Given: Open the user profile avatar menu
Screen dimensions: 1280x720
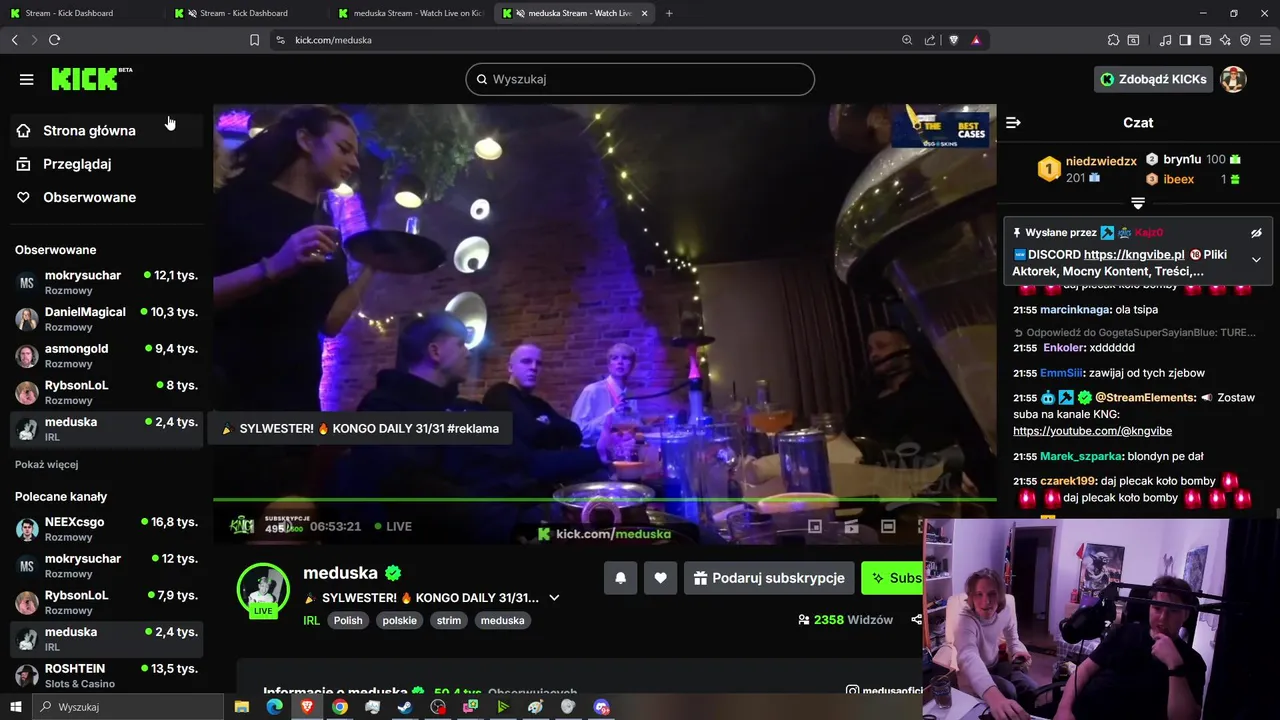Looking at the screenshot, I should click(x=1233, y=79).
